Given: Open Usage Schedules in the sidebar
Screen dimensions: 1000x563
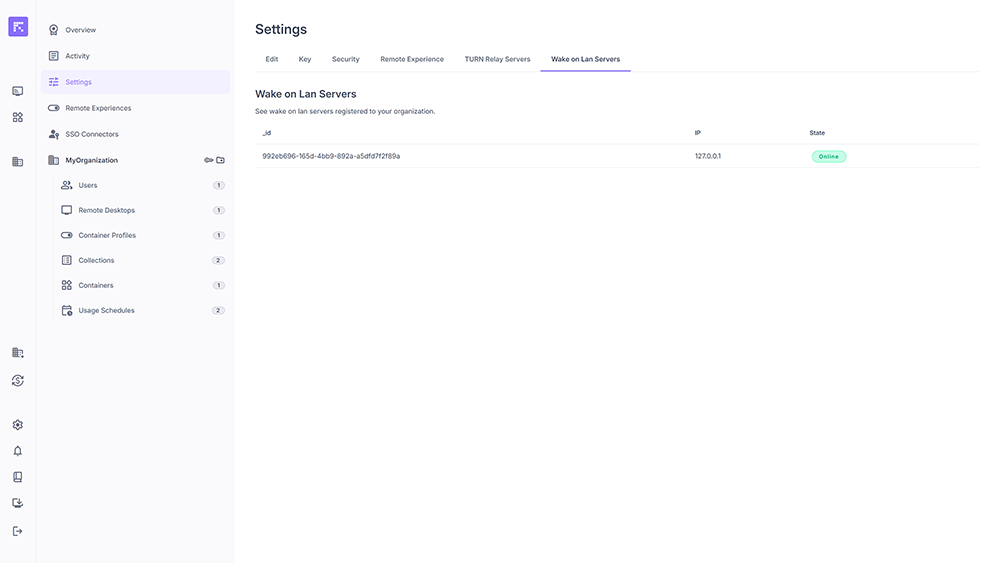Looking at the screenshot, I should point(106,310).
